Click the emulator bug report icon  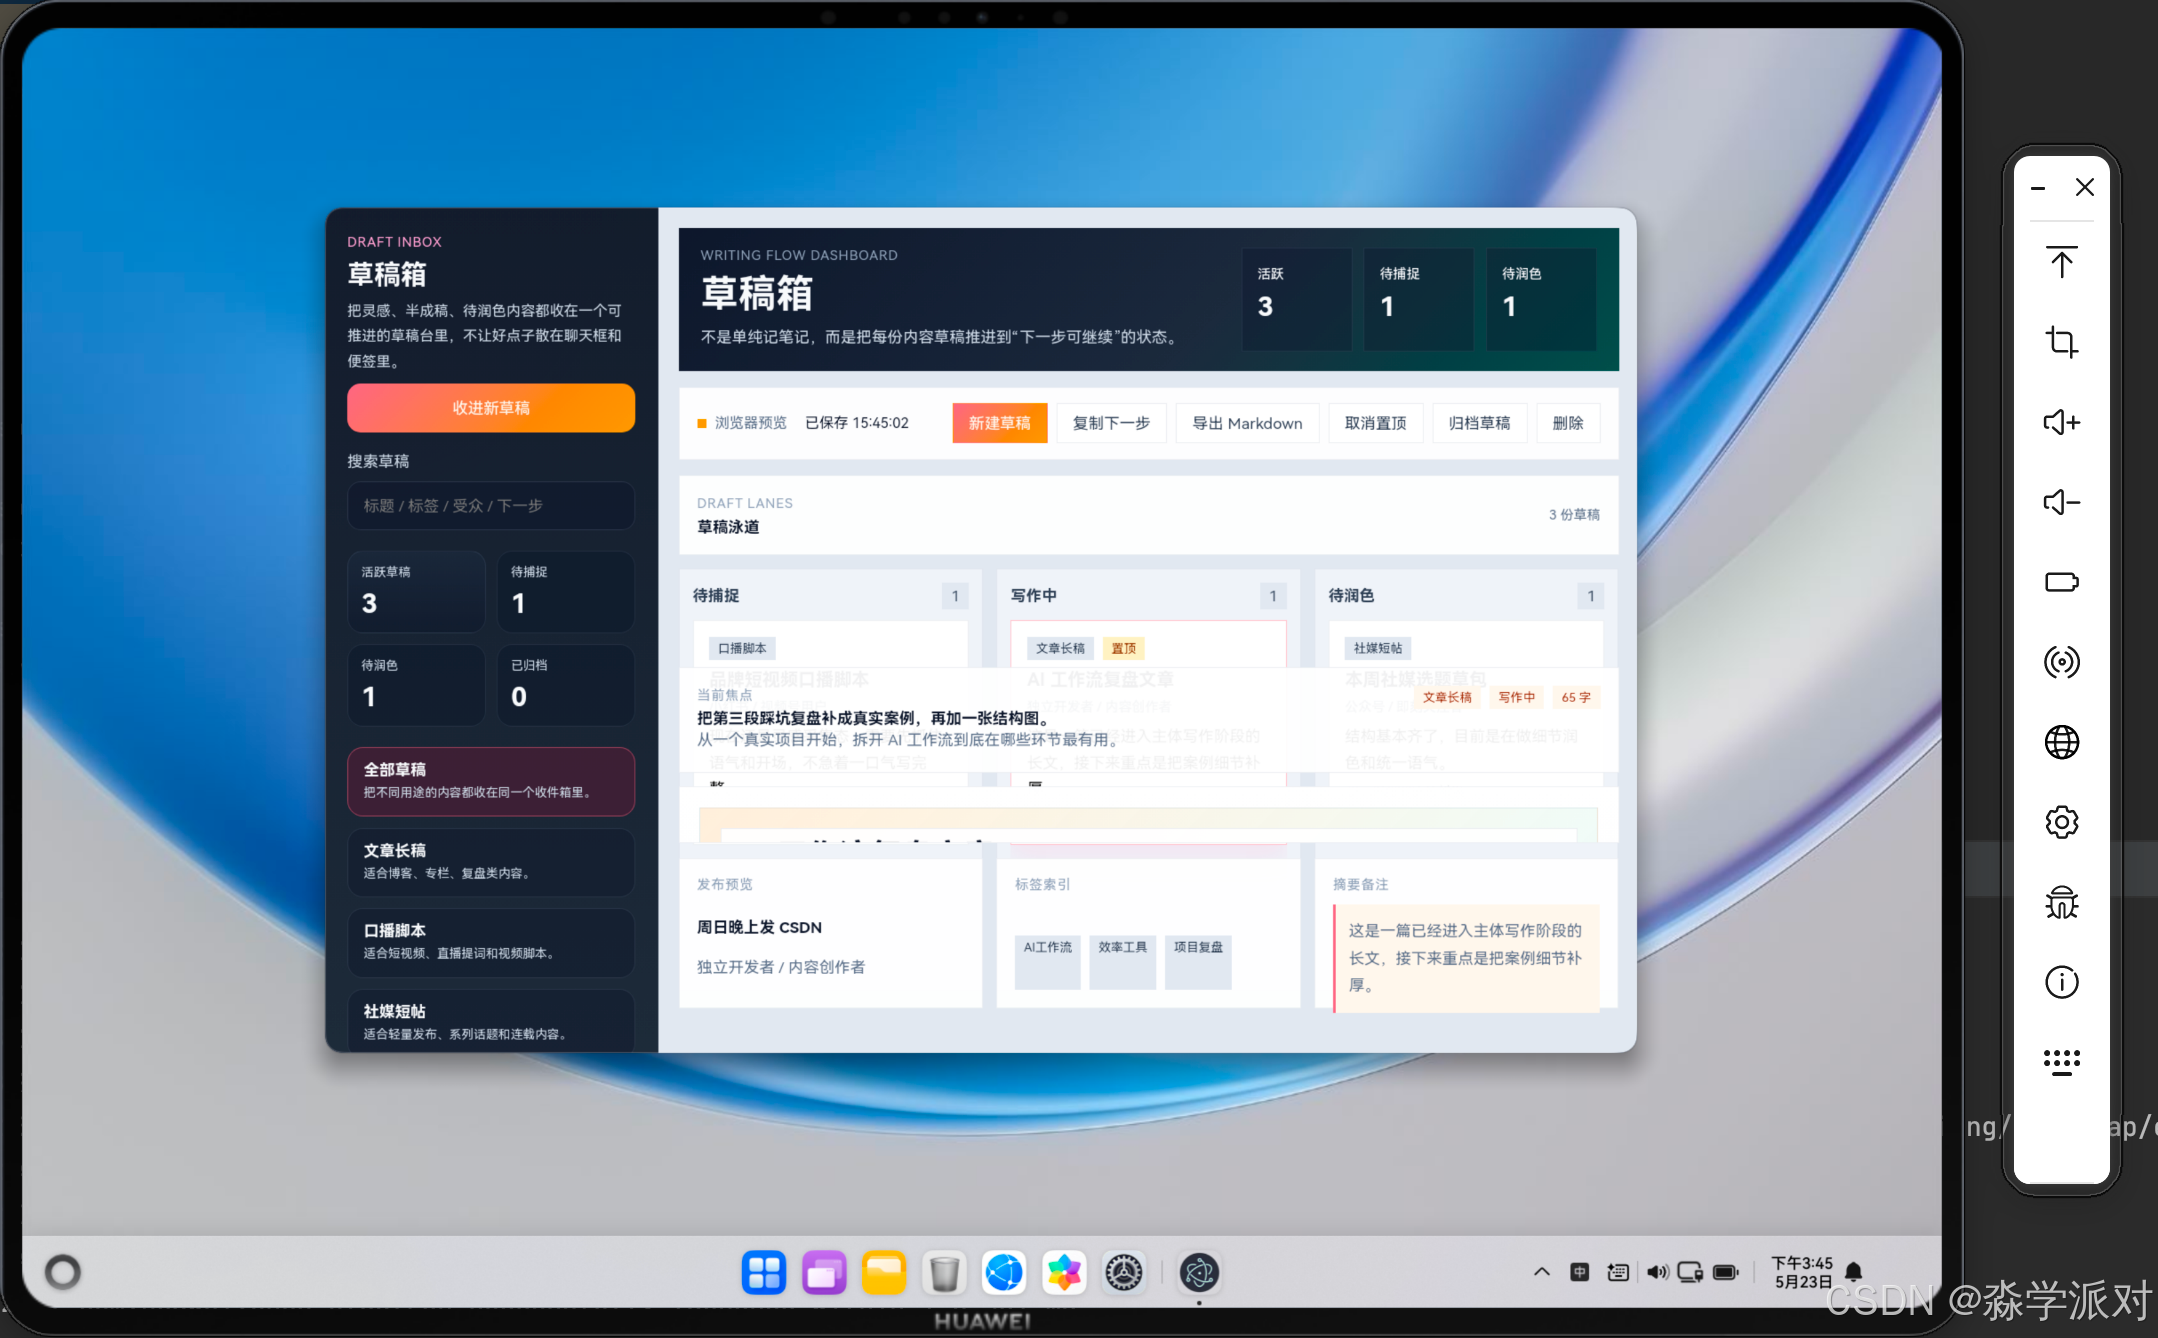click(x=2061, y=902)
